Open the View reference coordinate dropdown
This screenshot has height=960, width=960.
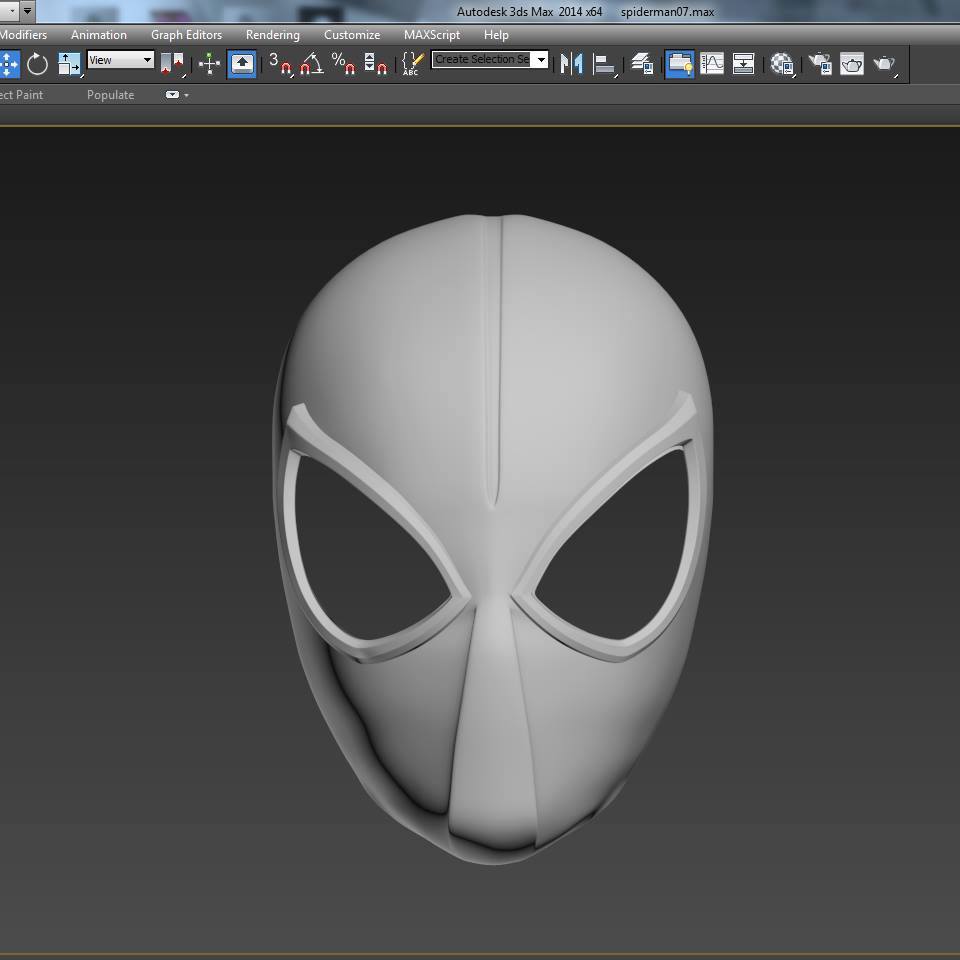coord(120,60)
